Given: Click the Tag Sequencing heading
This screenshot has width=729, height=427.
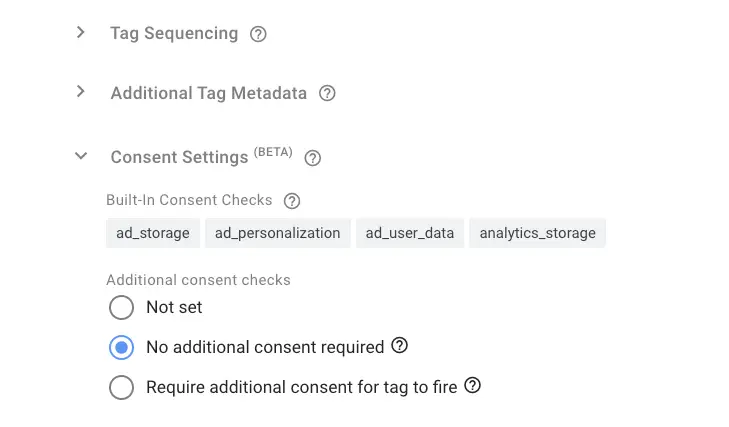Looking at the screenshot, I should (x=174, y=34).
